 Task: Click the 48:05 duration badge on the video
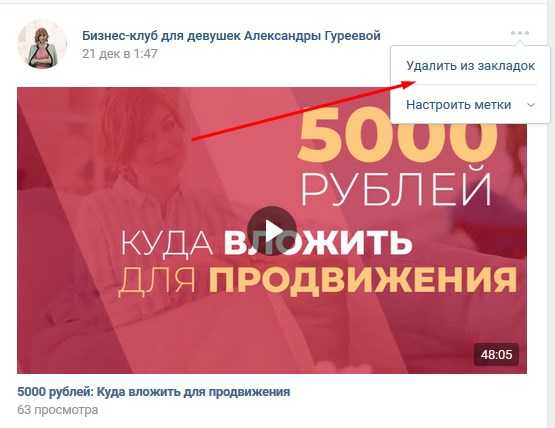tap(496, 354)
